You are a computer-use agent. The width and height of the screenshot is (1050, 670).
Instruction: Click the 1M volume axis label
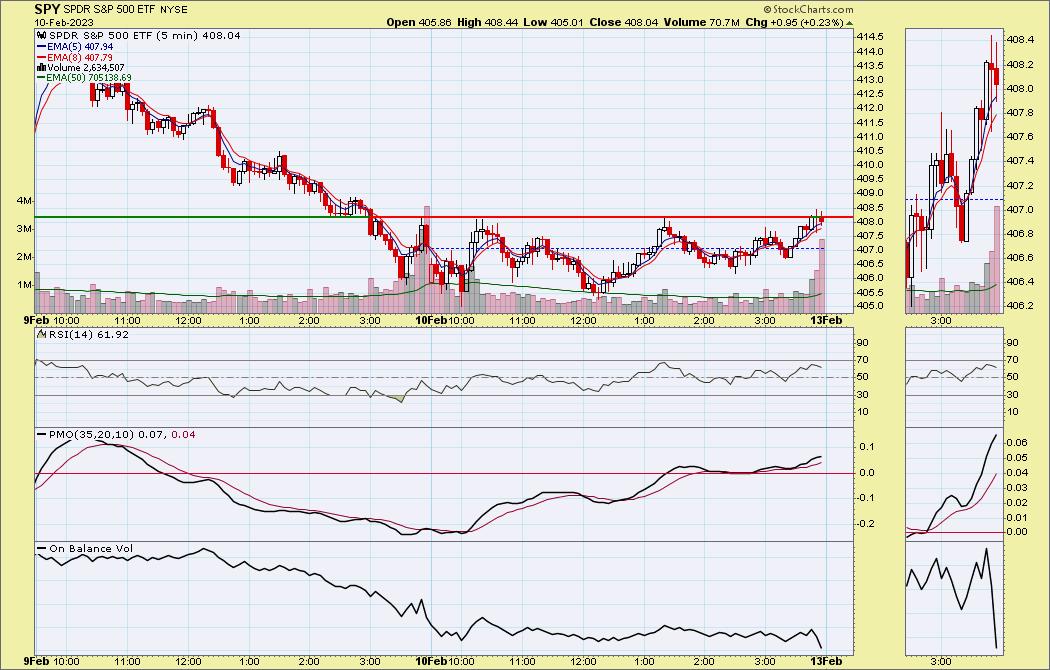click(x=24, y=285)
